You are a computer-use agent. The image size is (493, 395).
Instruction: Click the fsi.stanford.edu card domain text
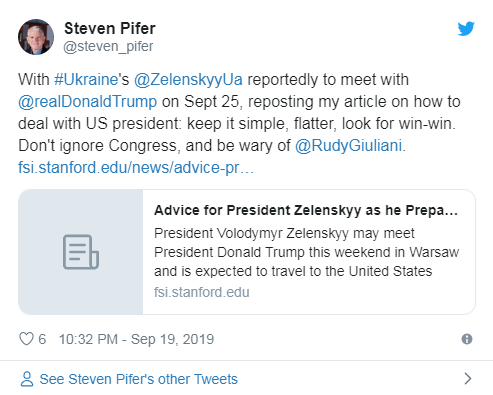coord(202,292)
